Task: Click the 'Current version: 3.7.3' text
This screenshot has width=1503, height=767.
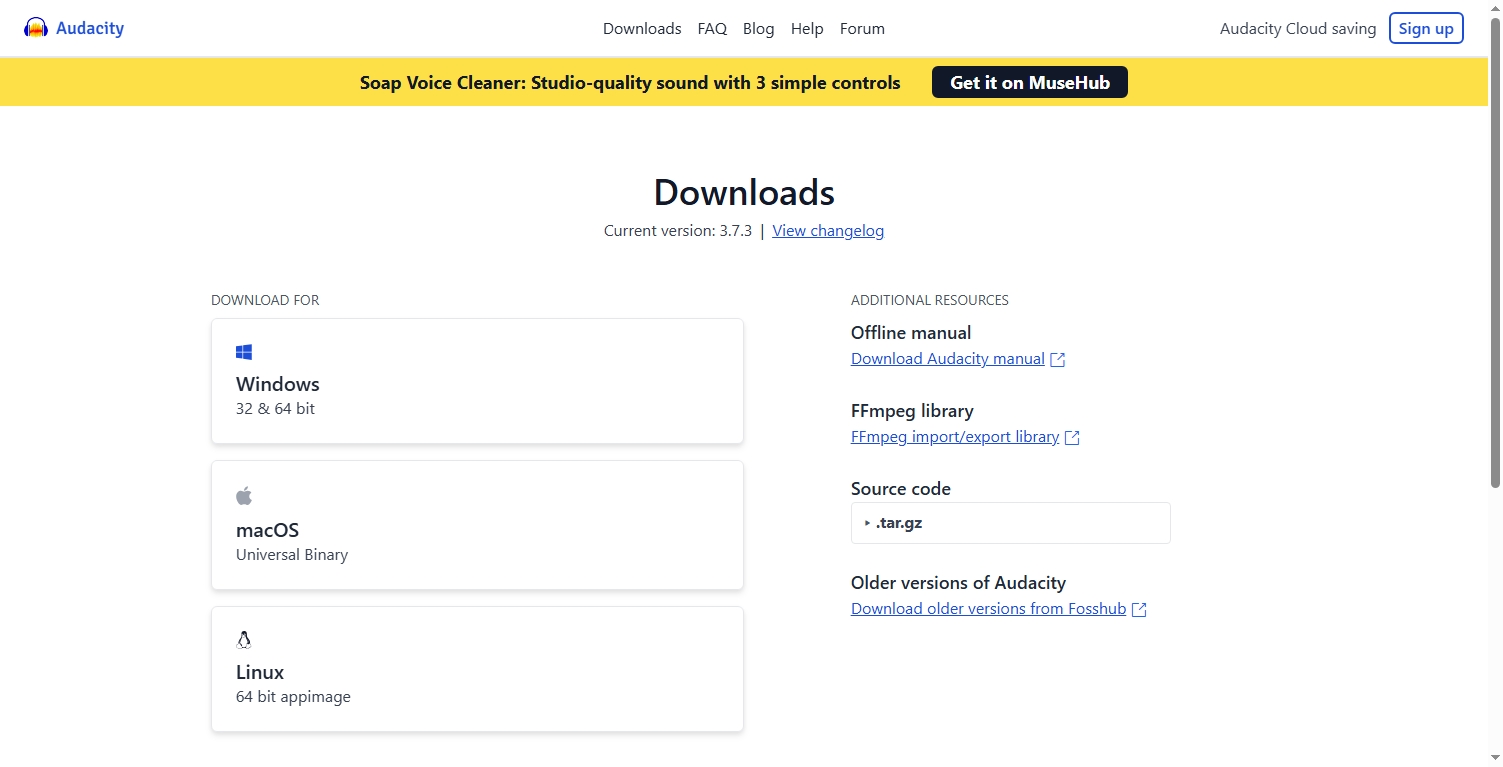Action: coord(678,231)
